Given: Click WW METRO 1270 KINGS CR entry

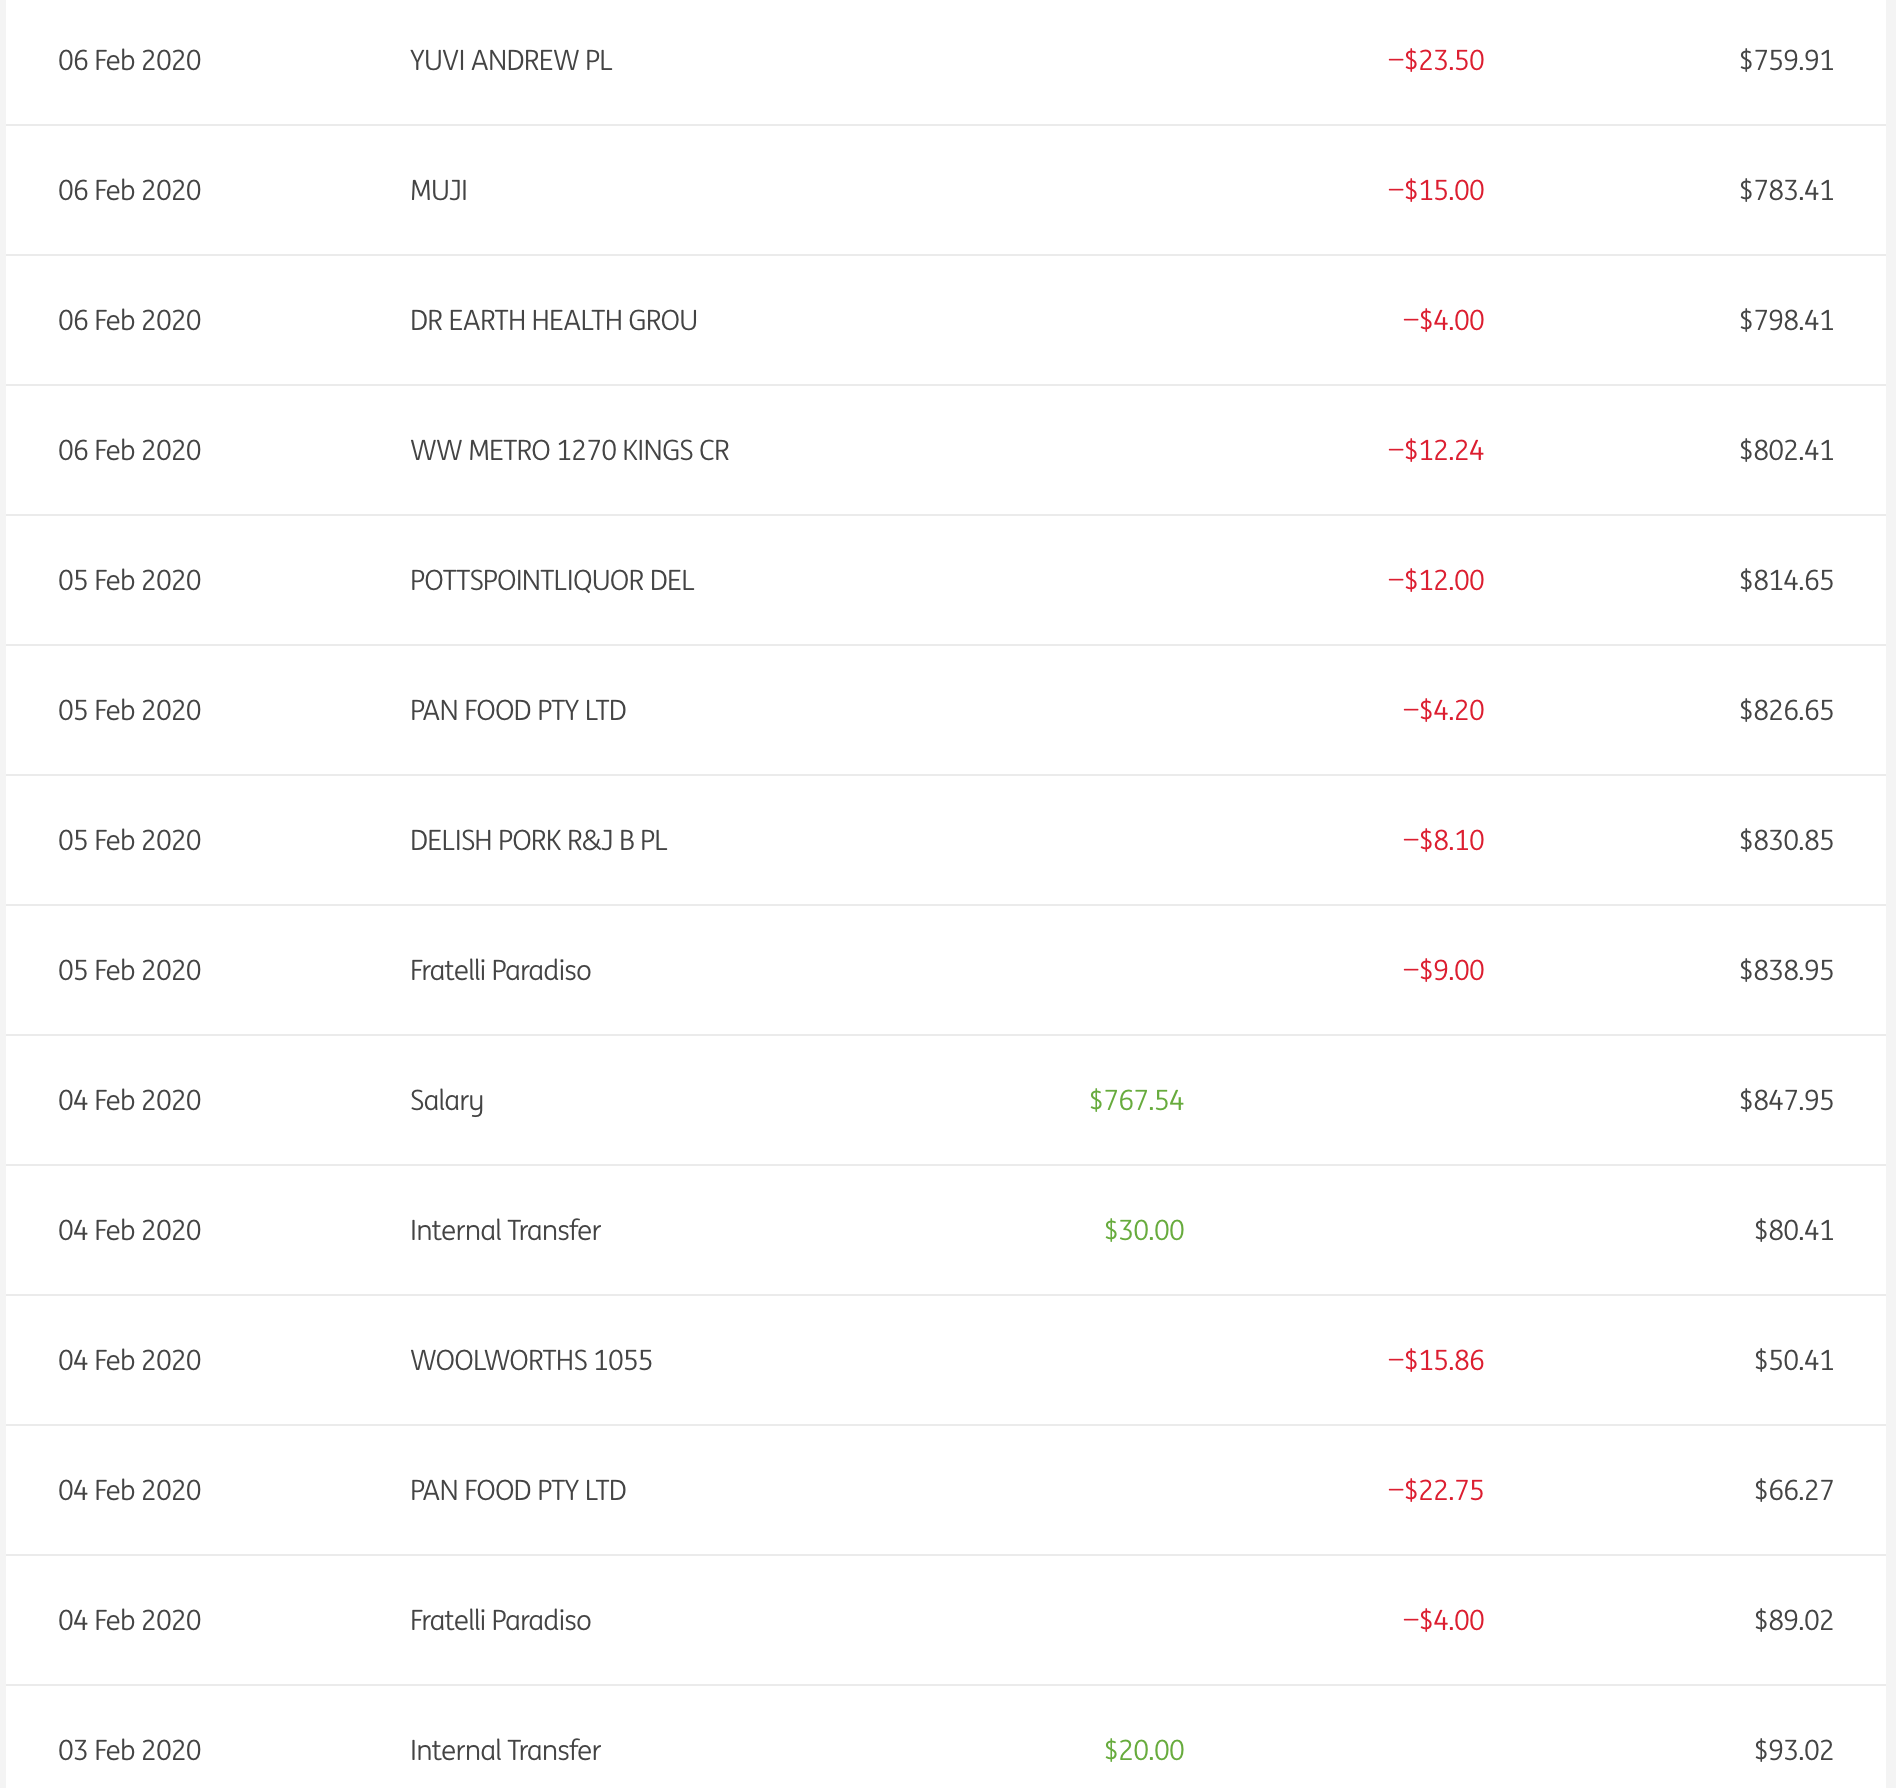Looking at the screenshot, I should click(569, 451).
